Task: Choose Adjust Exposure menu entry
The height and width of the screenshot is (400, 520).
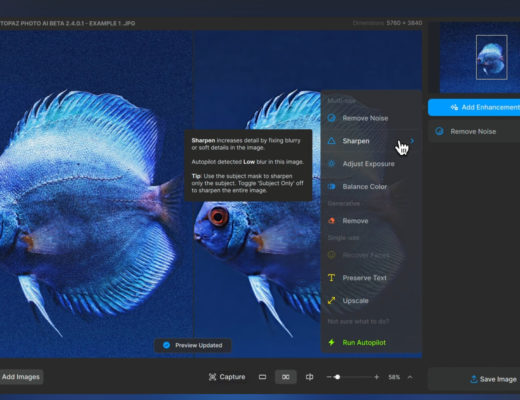Action: [371, 164]
